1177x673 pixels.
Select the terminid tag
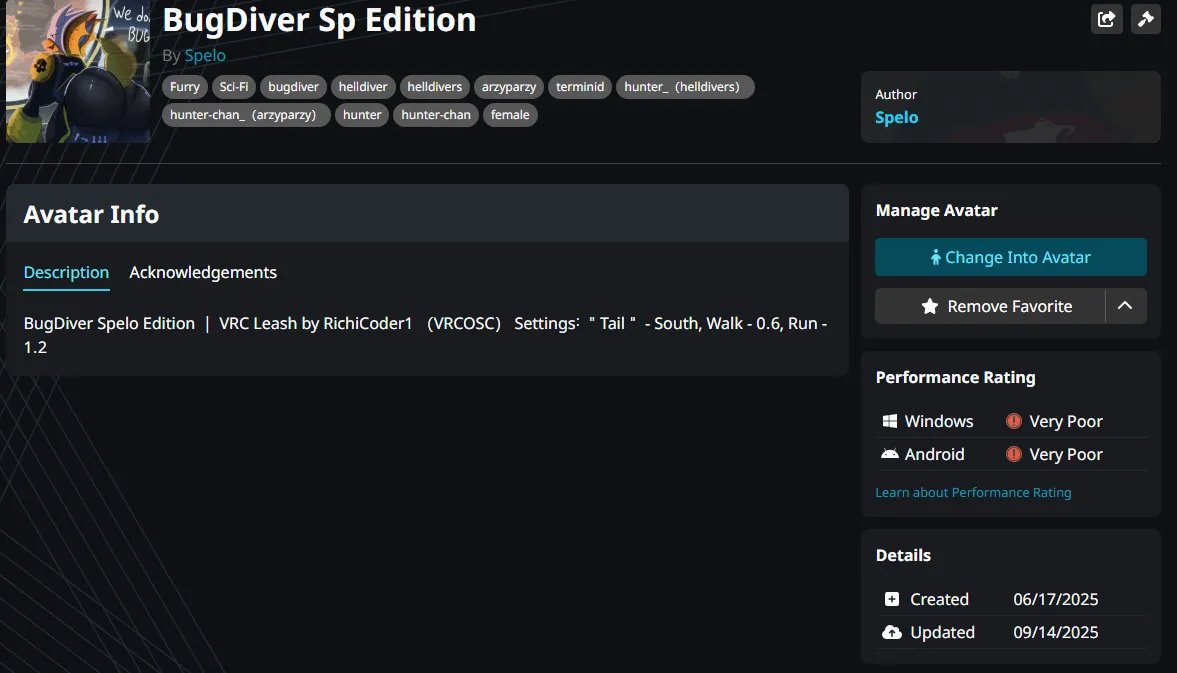point(579,87)
